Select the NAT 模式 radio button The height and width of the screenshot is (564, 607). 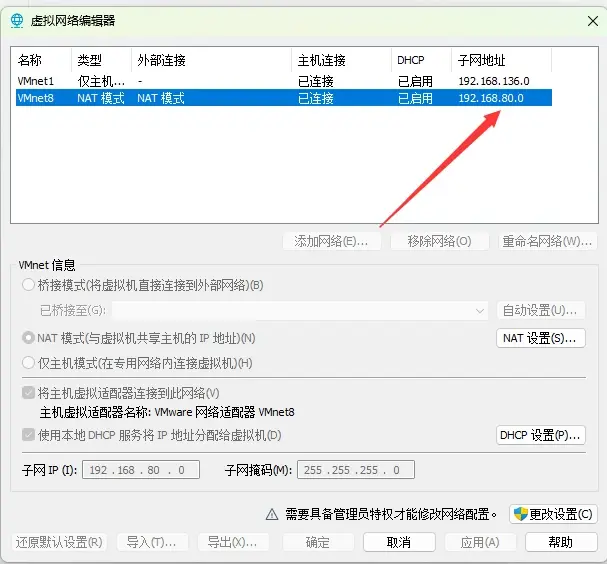point(28,338)
